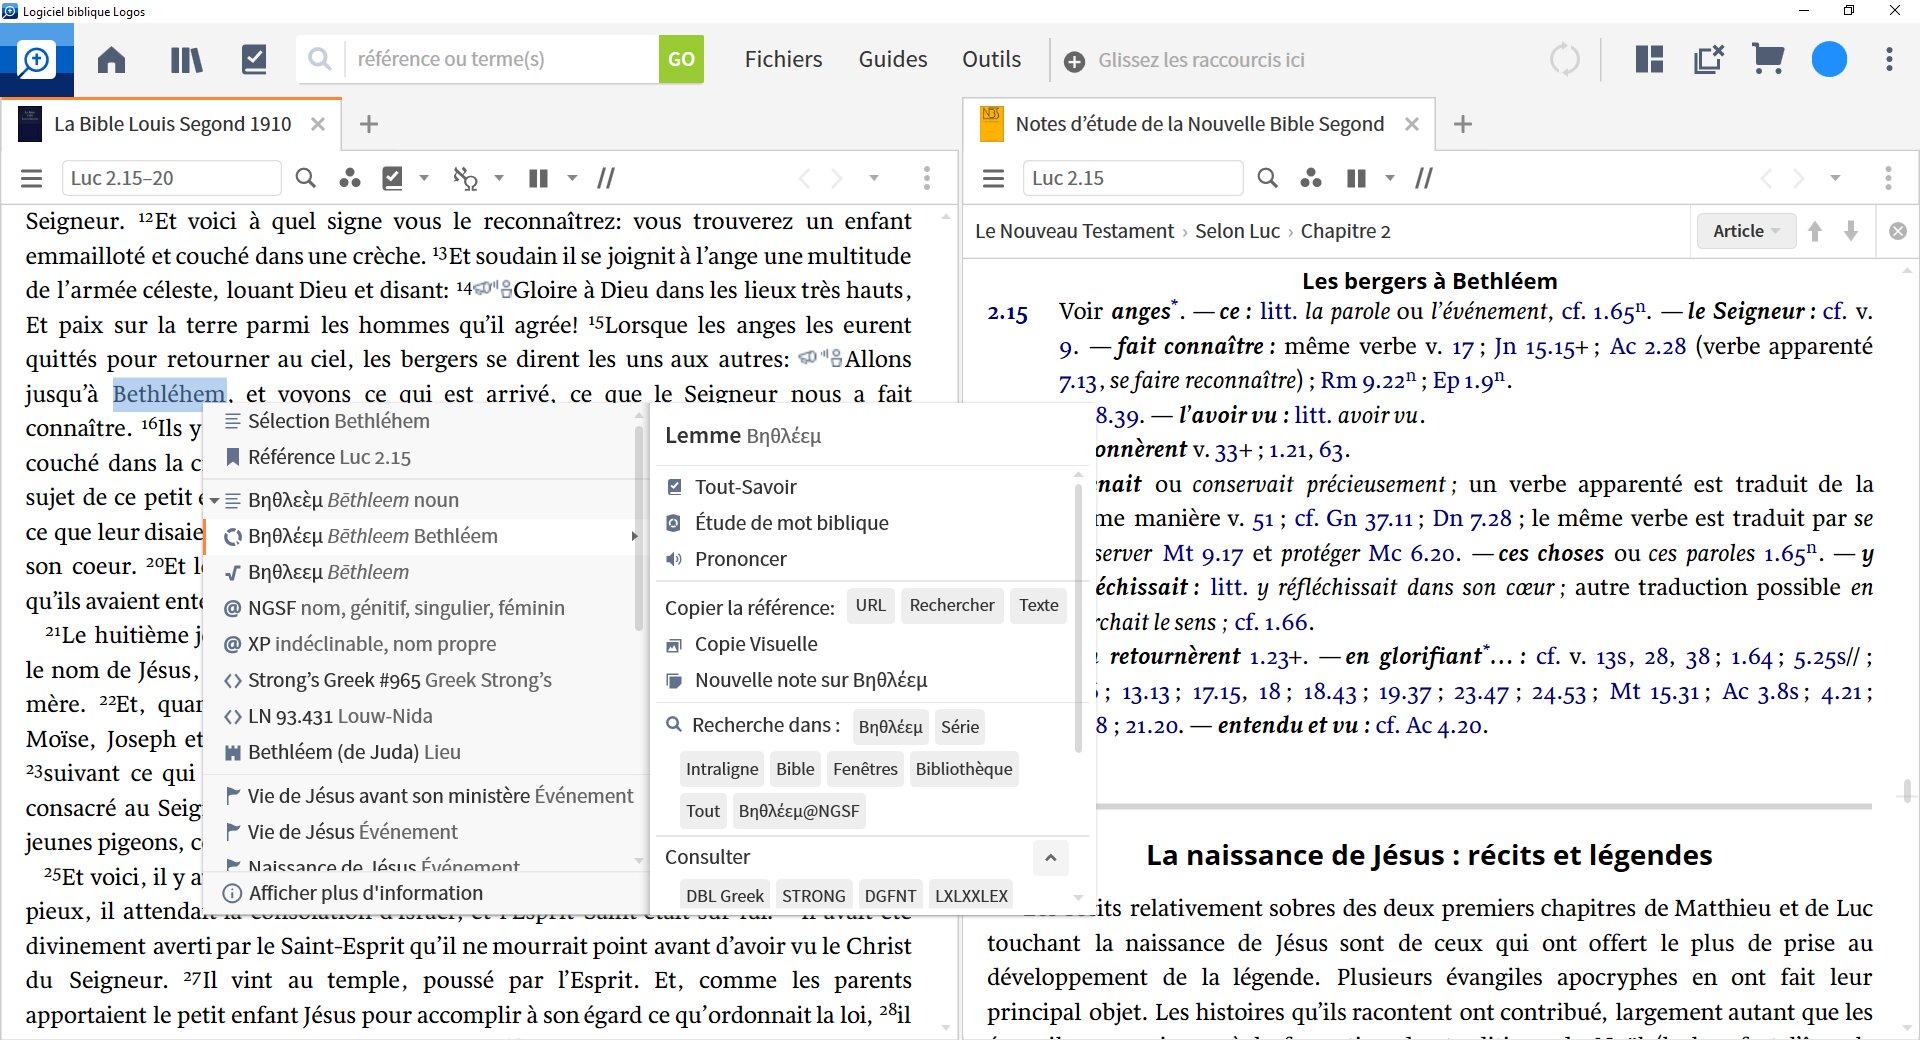This screenshot has width=1920, height=1040.
Task: Click the Luc 2.15 reference box in Notes pane
Action: (x=1132, y=178)
